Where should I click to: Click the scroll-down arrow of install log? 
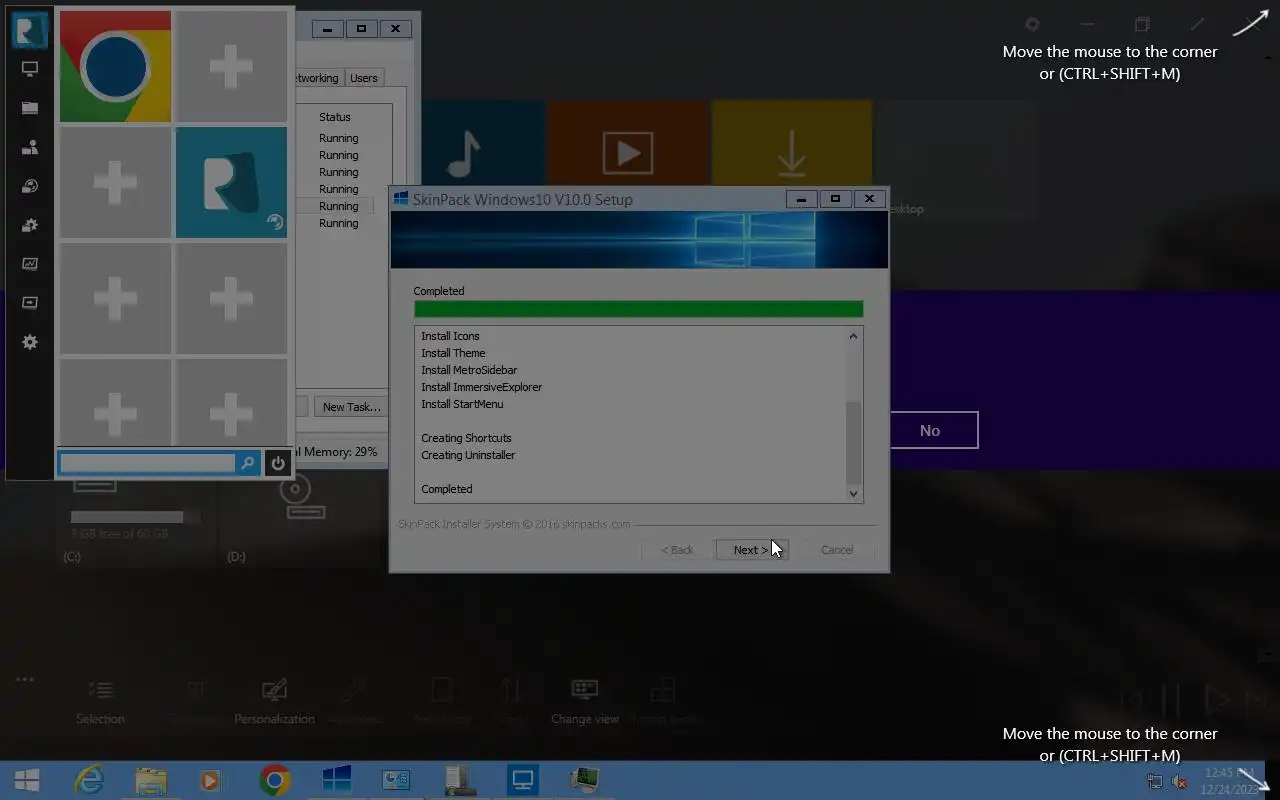click(853, 493)
